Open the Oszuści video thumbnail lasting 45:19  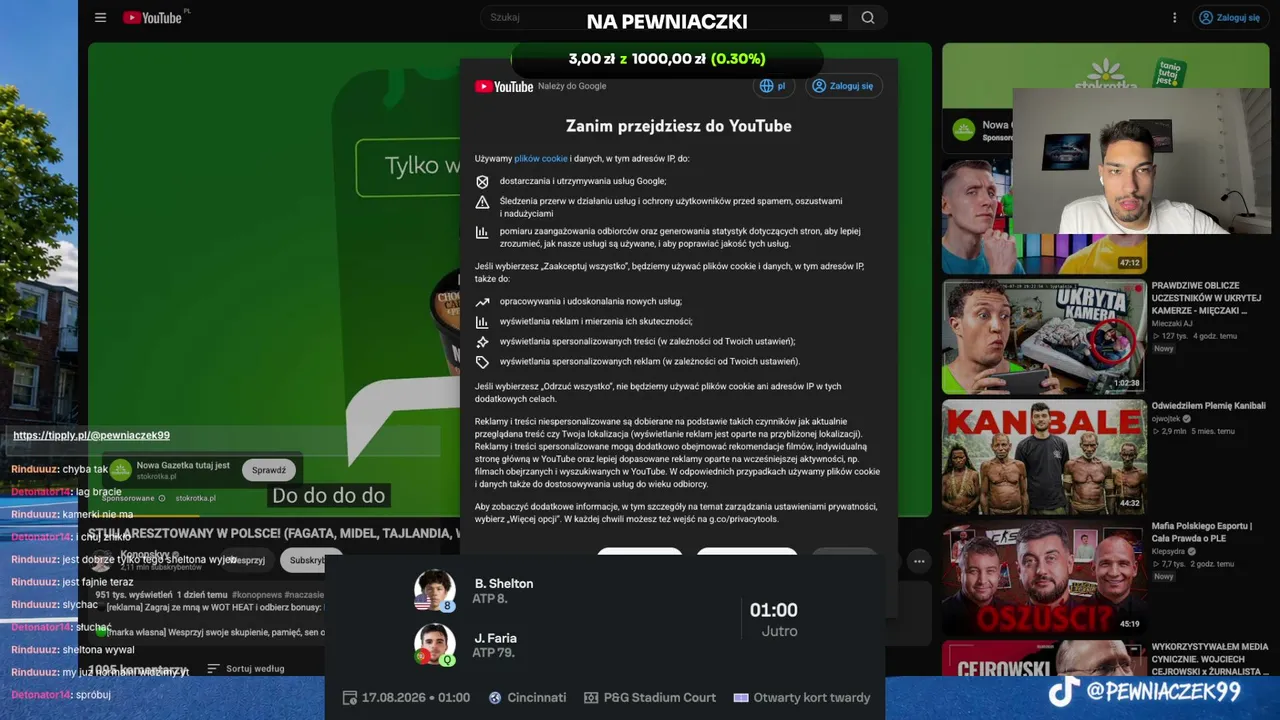(1044, 577)
